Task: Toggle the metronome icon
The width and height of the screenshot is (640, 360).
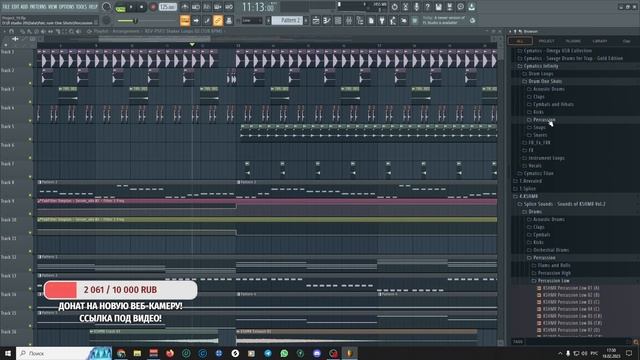Action: click(185, 7)
